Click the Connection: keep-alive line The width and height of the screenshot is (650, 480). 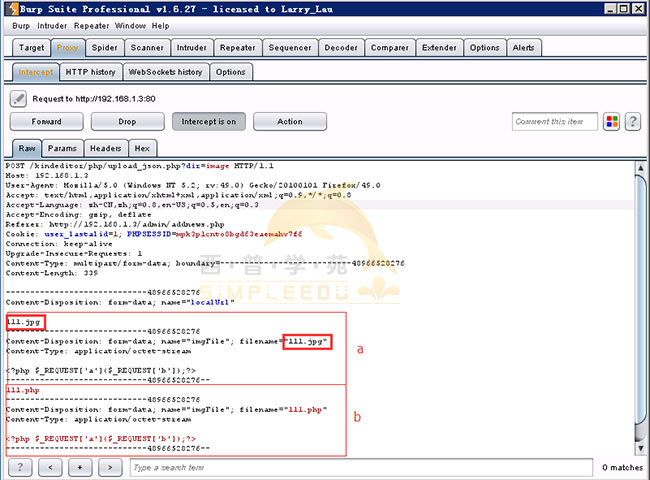click(x=59, y=244)
